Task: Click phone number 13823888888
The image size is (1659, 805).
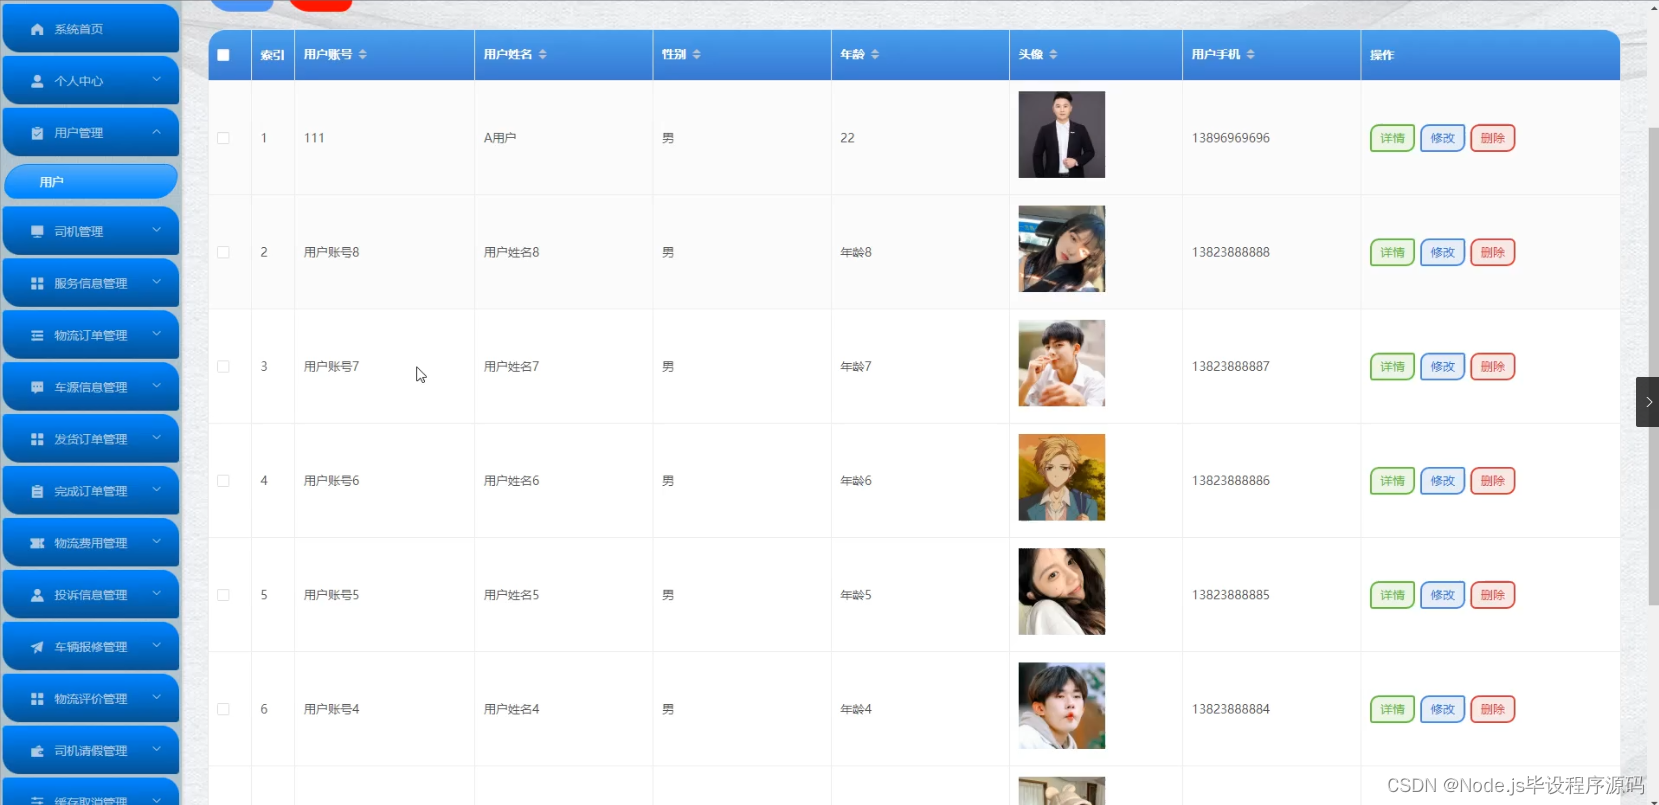Action: click(1231, 252)
